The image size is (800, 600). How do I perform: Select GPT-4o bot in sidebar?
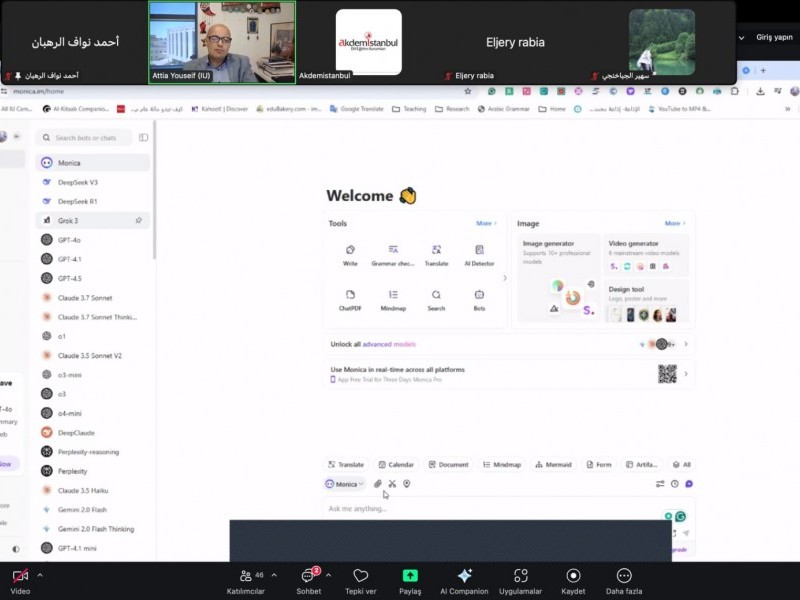(93, 240)
